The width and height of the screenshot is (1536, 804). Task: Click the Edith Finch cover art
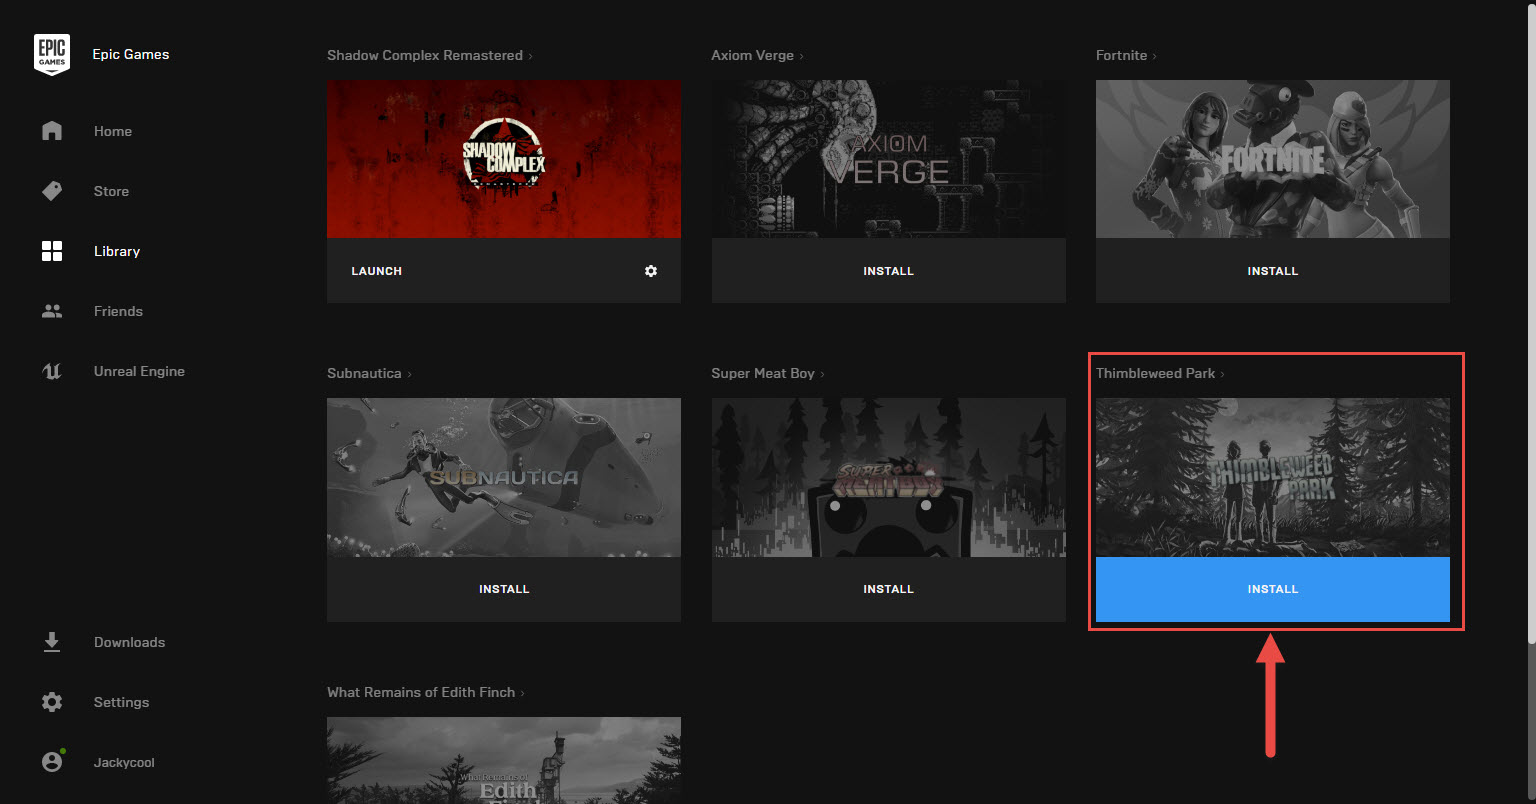point(504,760)
